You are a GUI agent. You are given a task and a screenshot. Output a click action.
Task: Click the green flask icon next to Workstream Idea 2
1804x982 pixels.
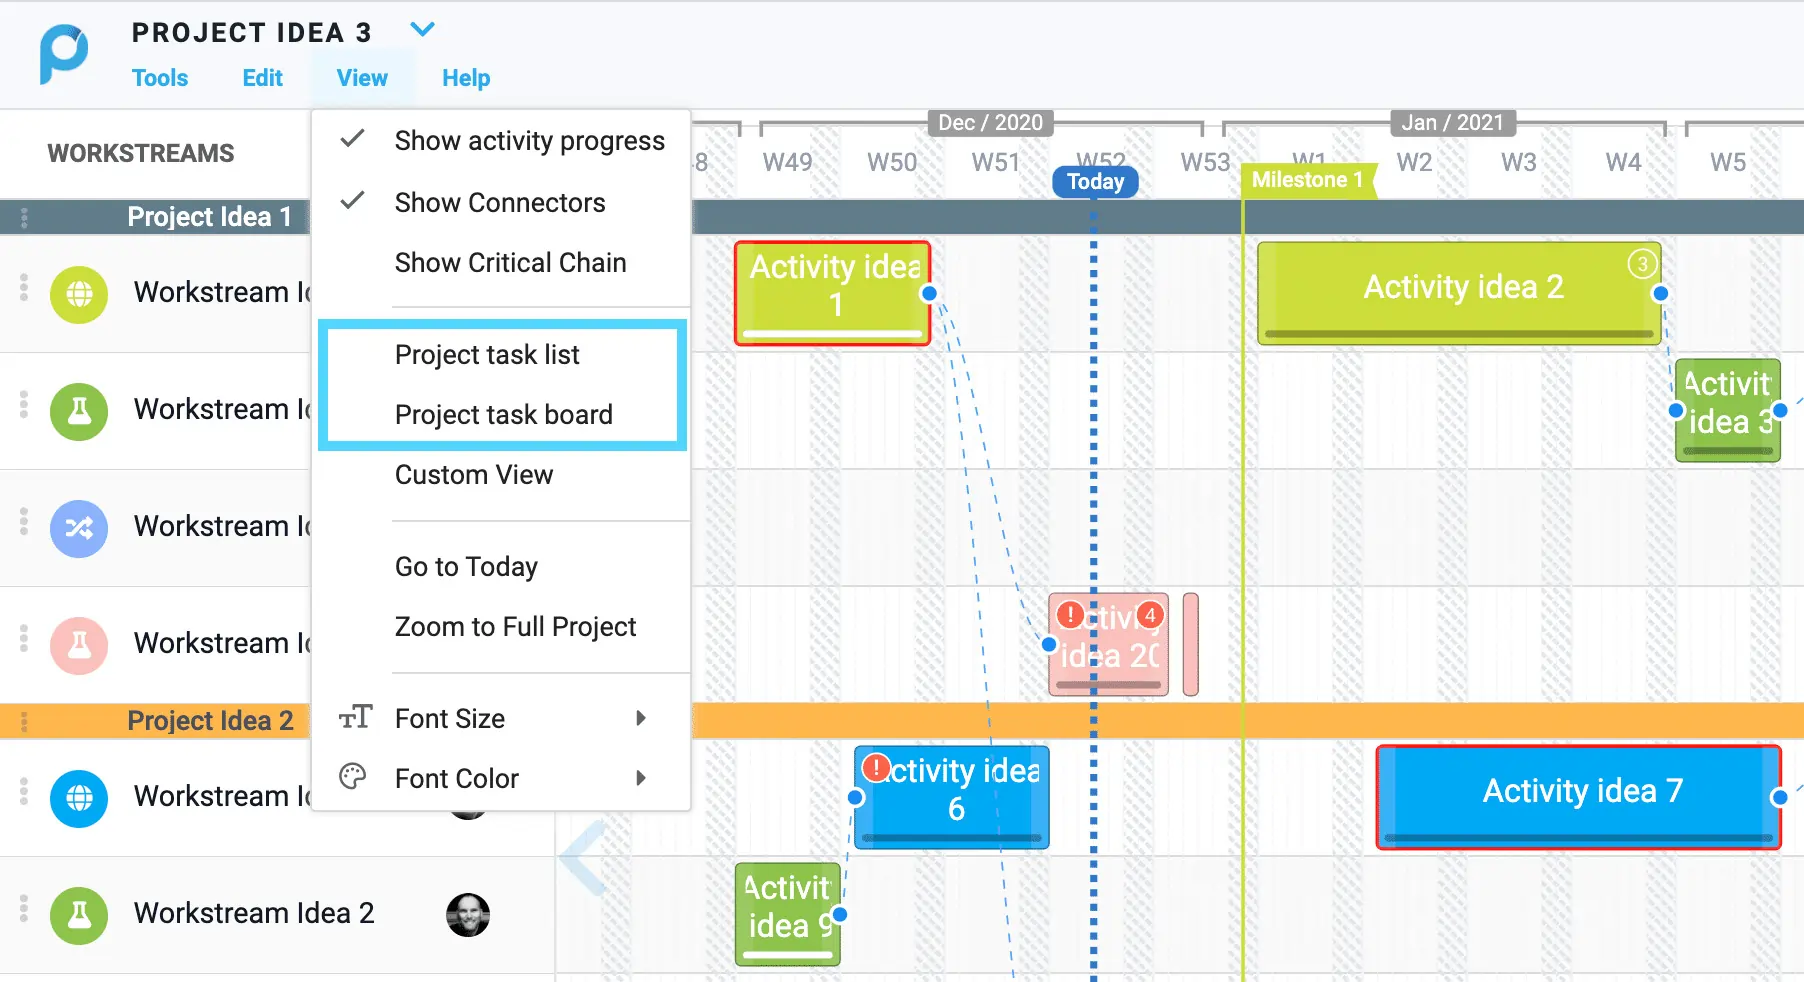pyautogui.click(x=78, y=914)
